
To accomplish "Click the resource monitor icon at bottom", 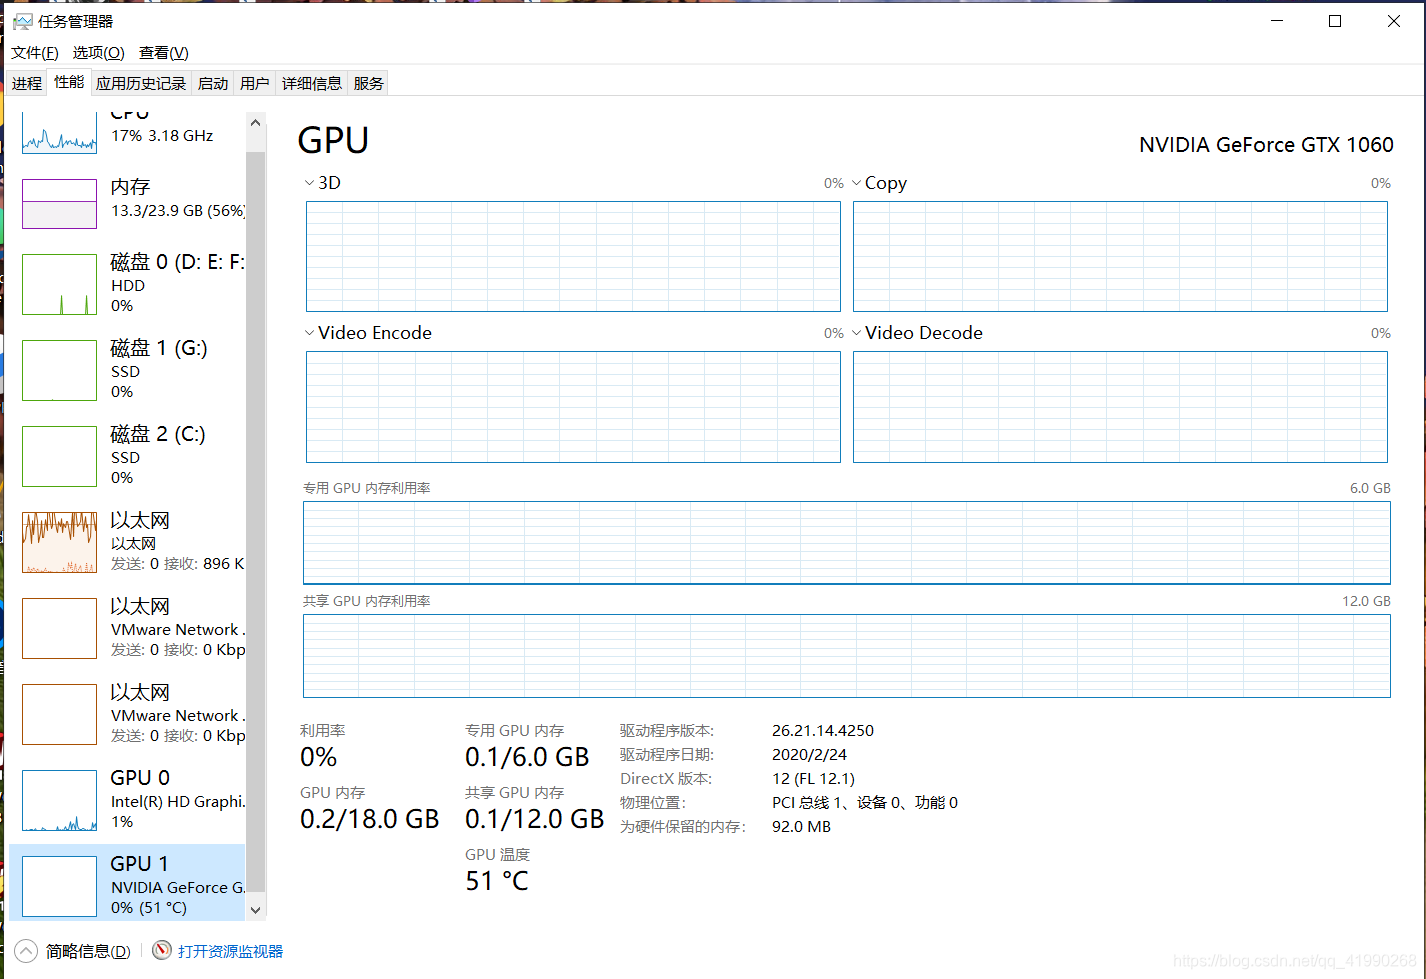I will click(162, 950).
